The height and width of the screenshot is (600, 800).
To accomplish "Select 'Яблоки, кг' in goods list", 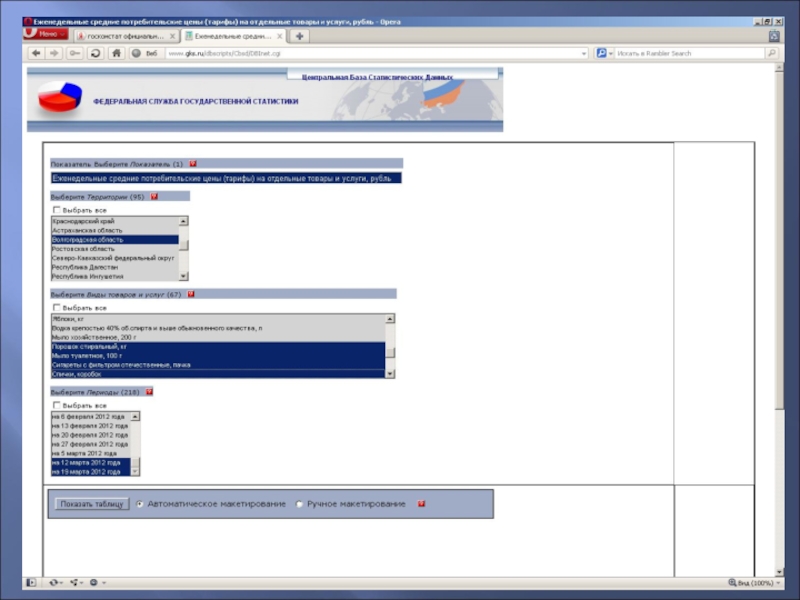I will coord(218,319).
